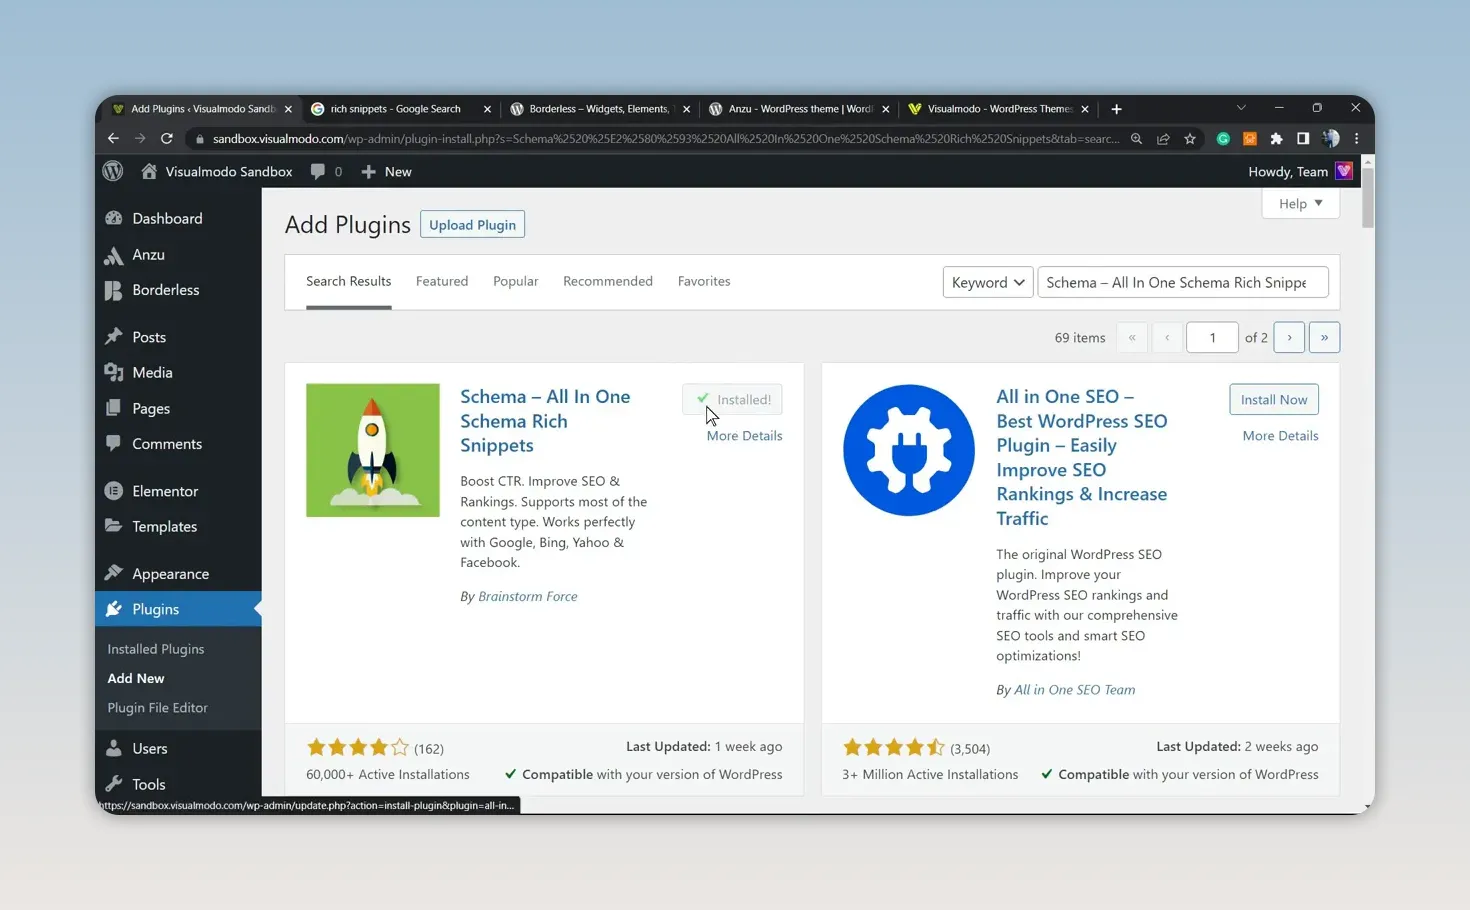The width and height of the screenshot is (1470, 910).
Task: Open Howdy, Team account menu
Action: (1299, 171)
